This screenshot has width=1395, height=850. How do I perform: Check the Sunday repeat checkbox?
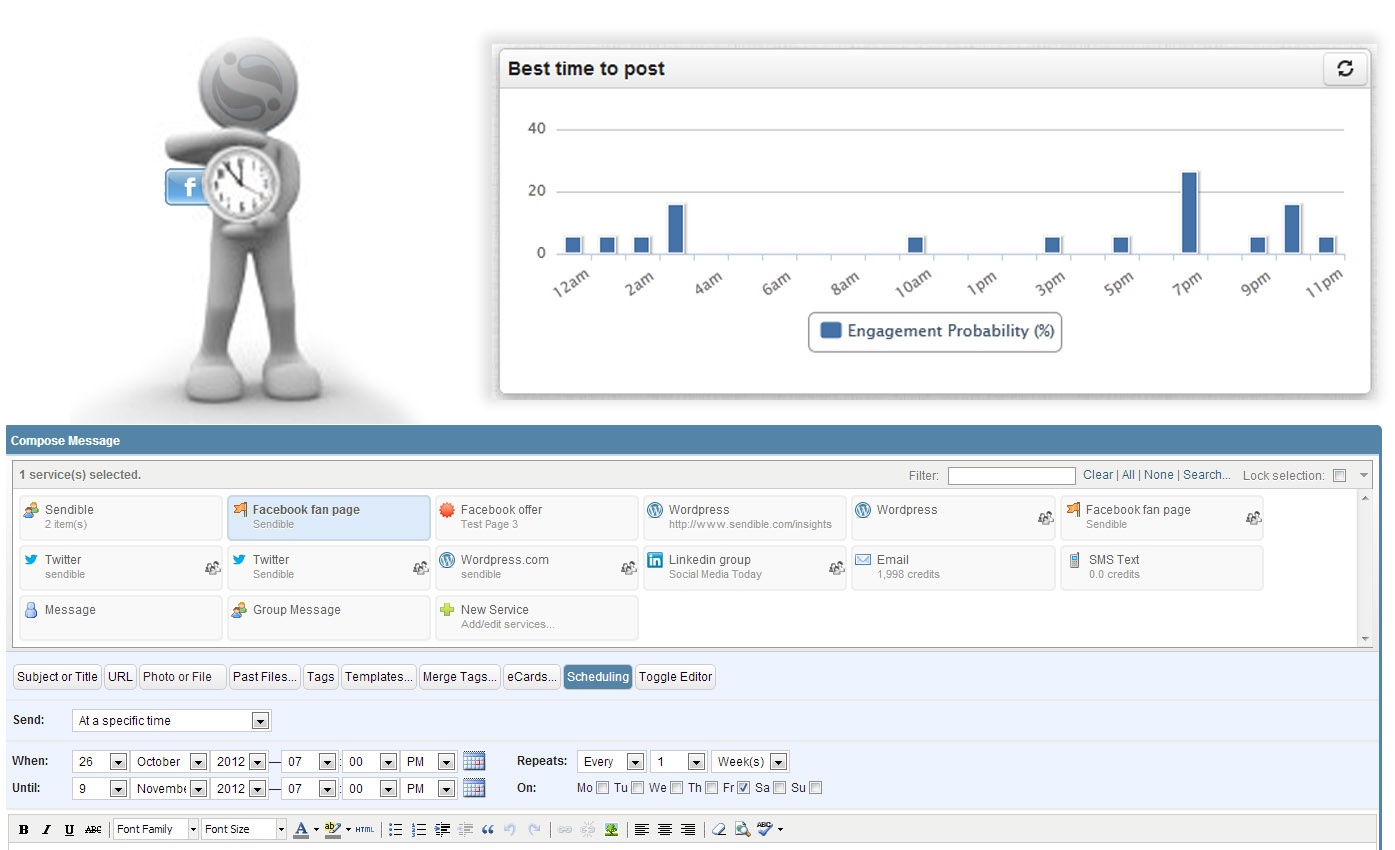pos(815,788)
